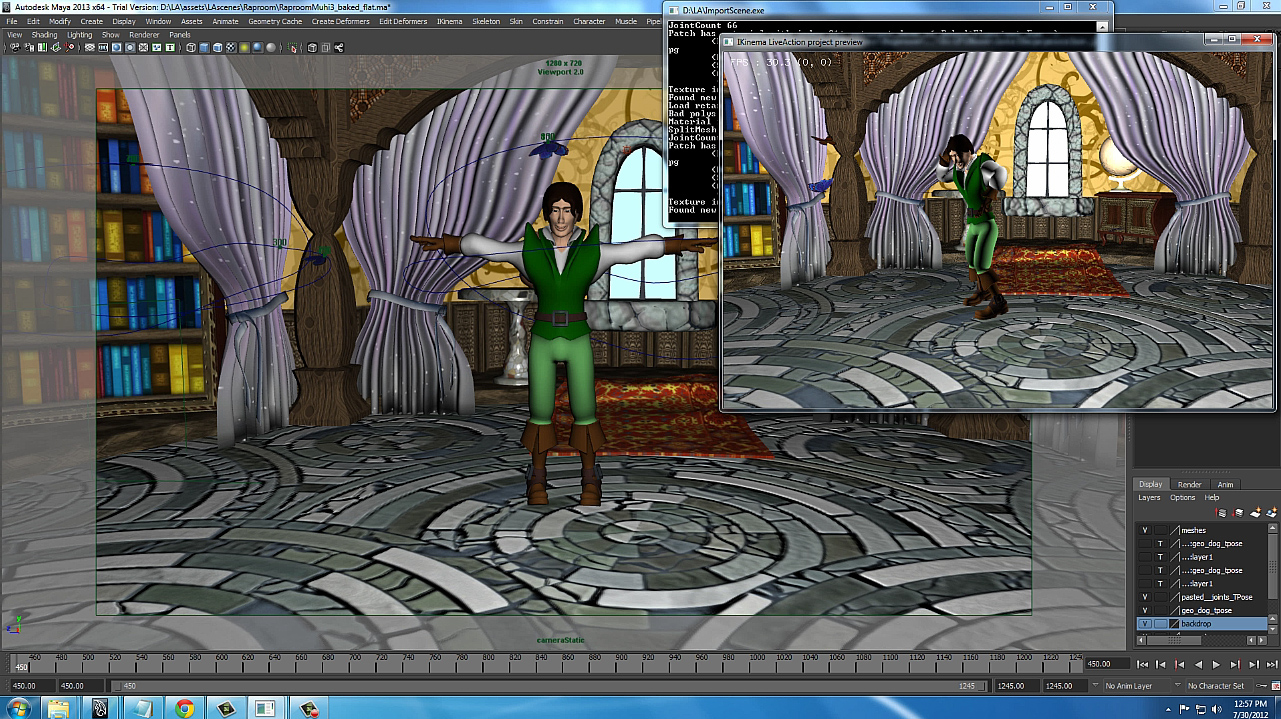The height and width of the screenshot is (719, 1281).
Task: Create new layer and assign selected objects
Action: click(1272, 512)
